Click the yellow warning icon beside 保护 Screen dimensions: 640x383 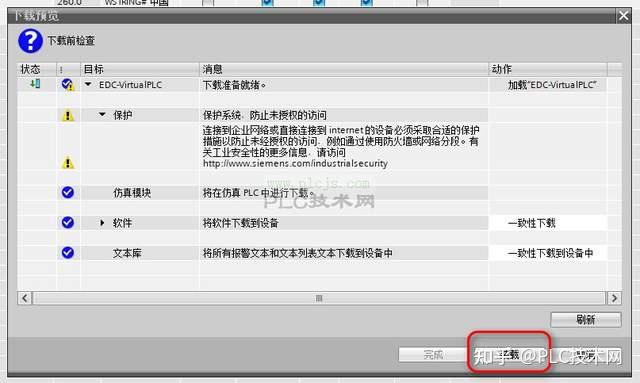point(67,116)
